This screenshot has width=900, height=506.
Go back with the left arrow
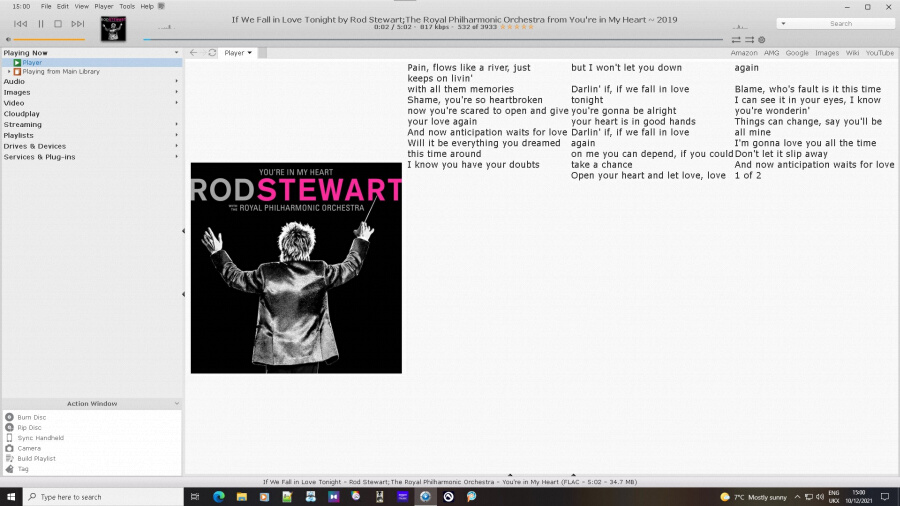click(x=193, y=53)
